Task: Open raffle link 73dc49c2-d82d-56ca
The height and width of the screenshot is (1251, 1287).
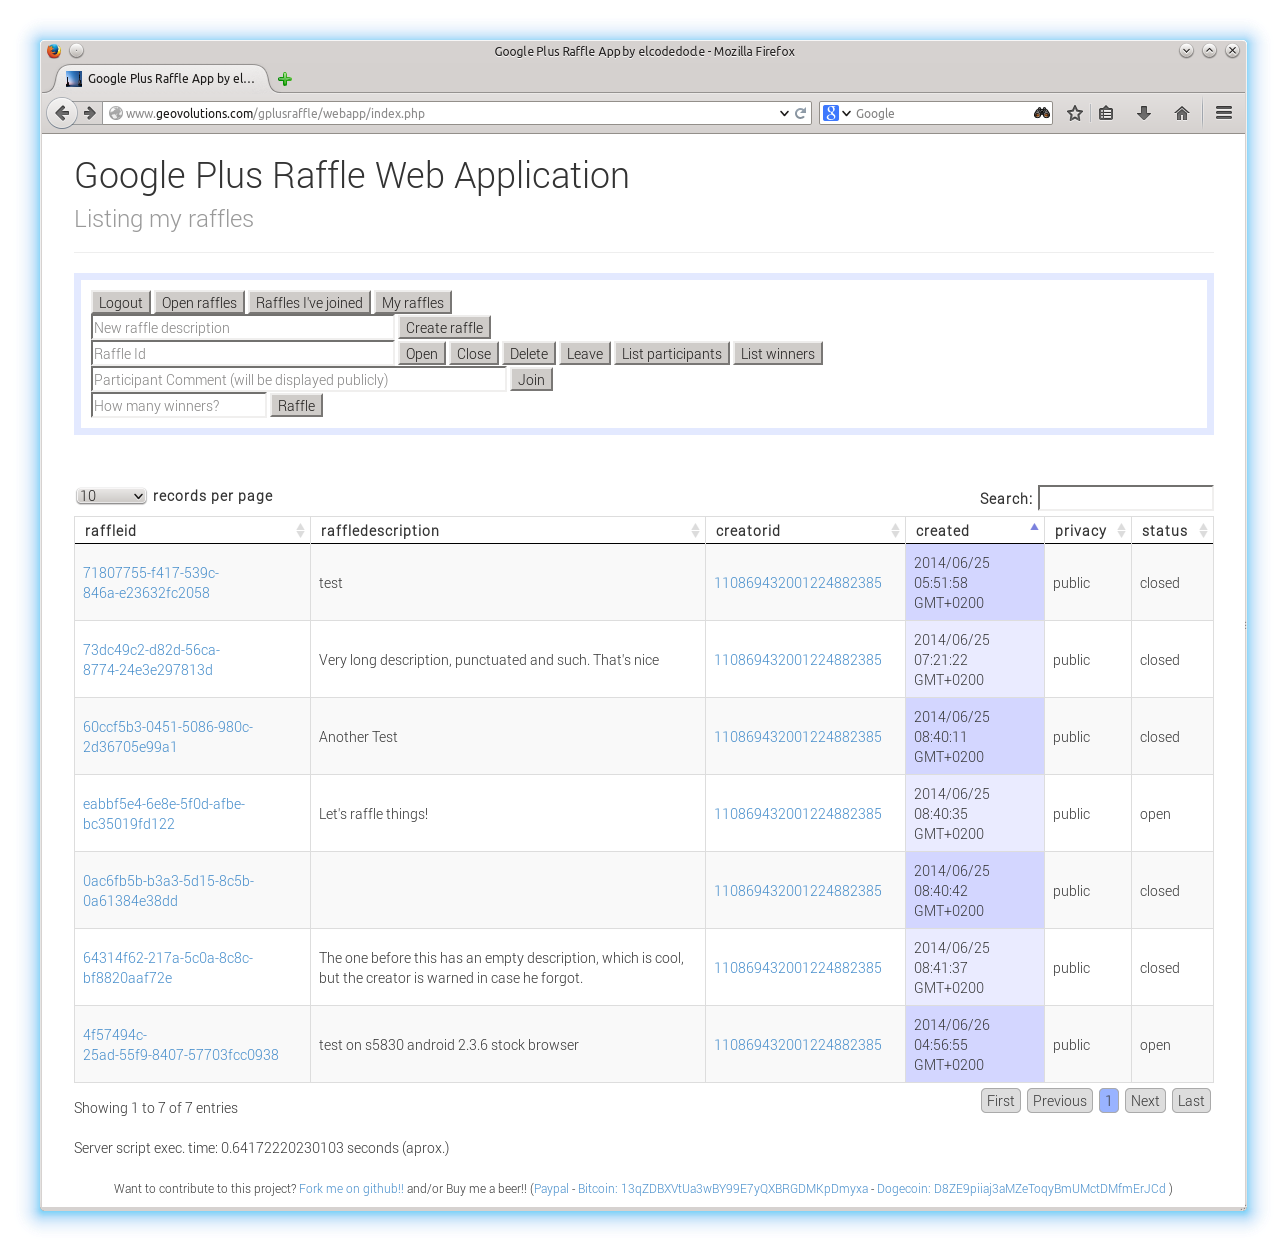Action: (151, 659)
